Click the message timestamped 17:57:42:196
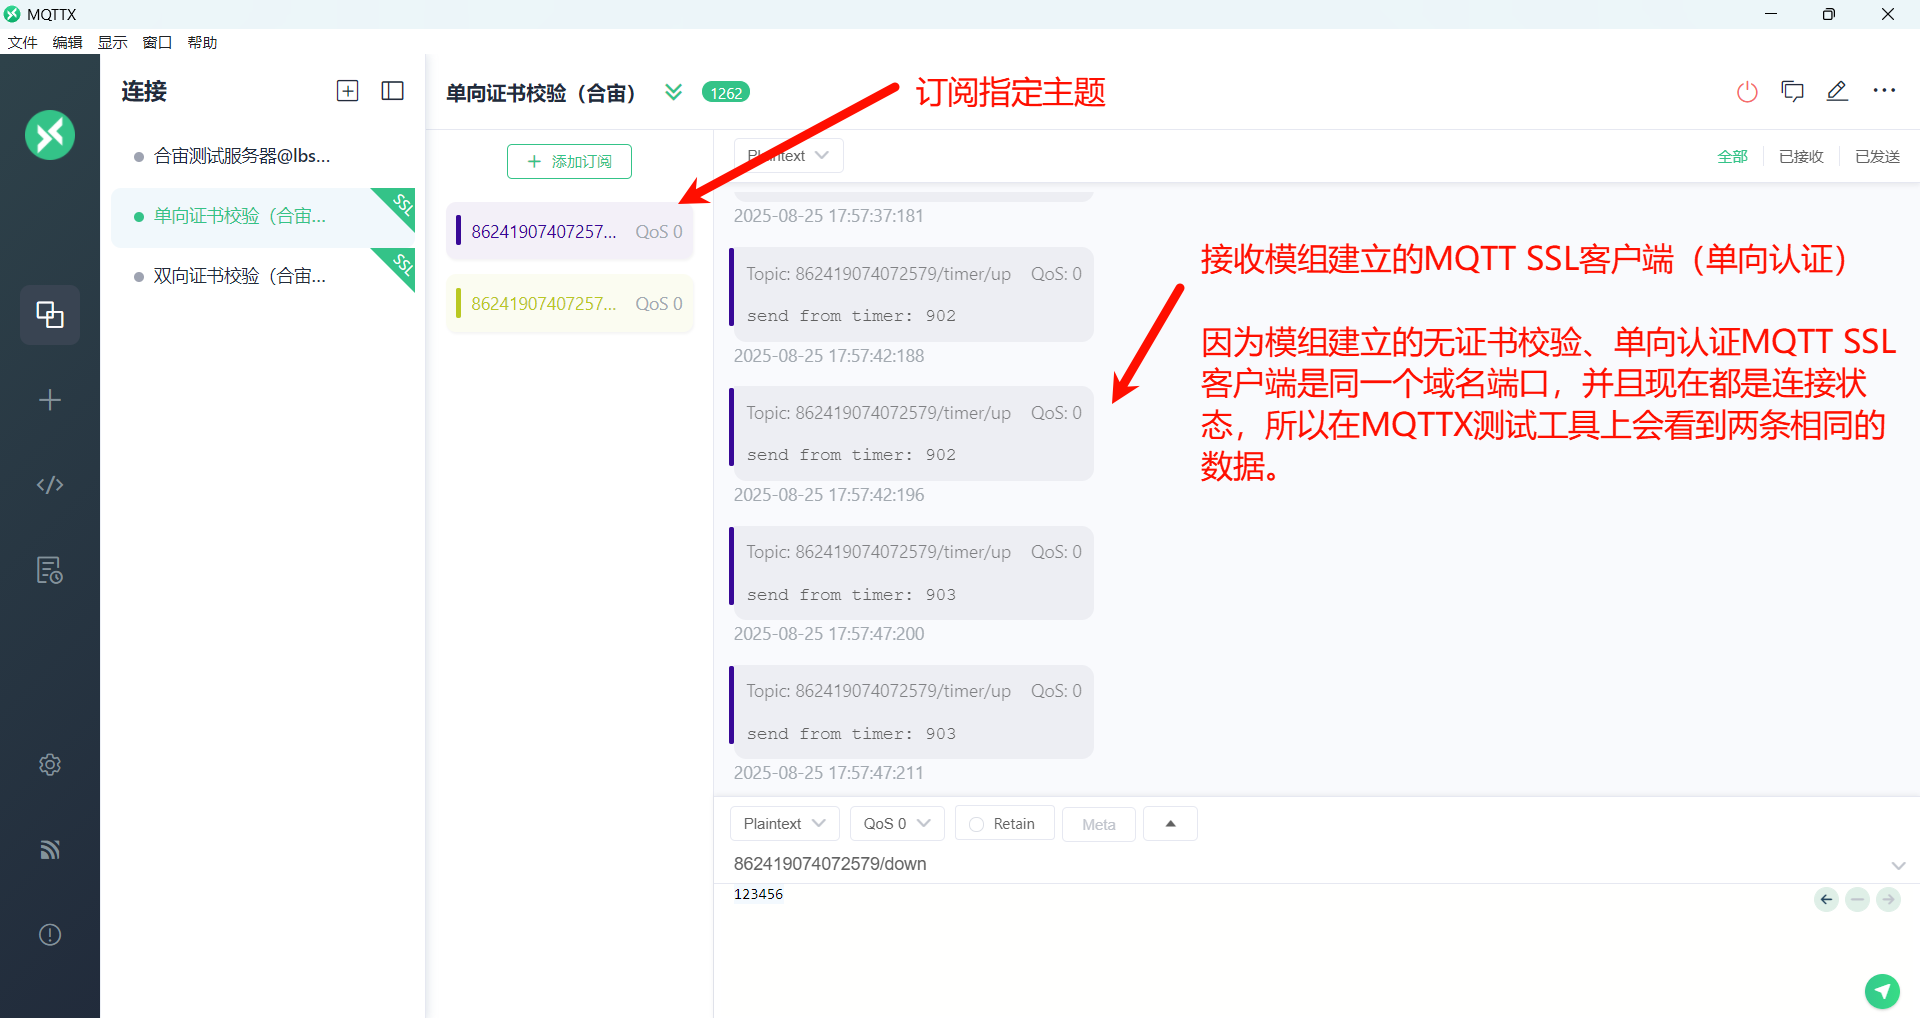The width and height of the screenshot is (1920, 1018). coord(911,433)
